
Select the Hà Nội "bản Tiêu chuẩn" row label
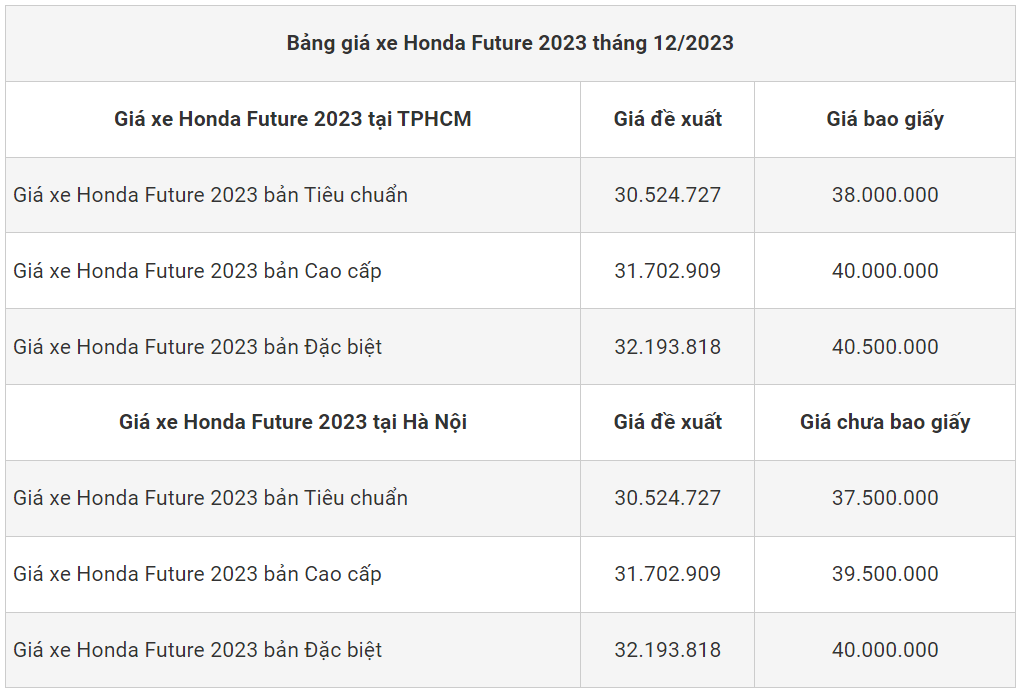click(x=211, y=498)
